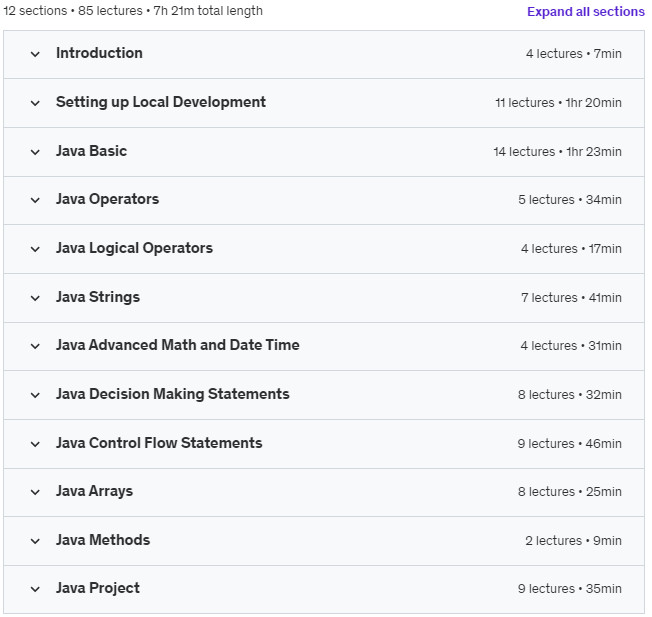Expand Java Decision Making Statements chevron
This screenshot has height=617, width=652.
(35, 395)
